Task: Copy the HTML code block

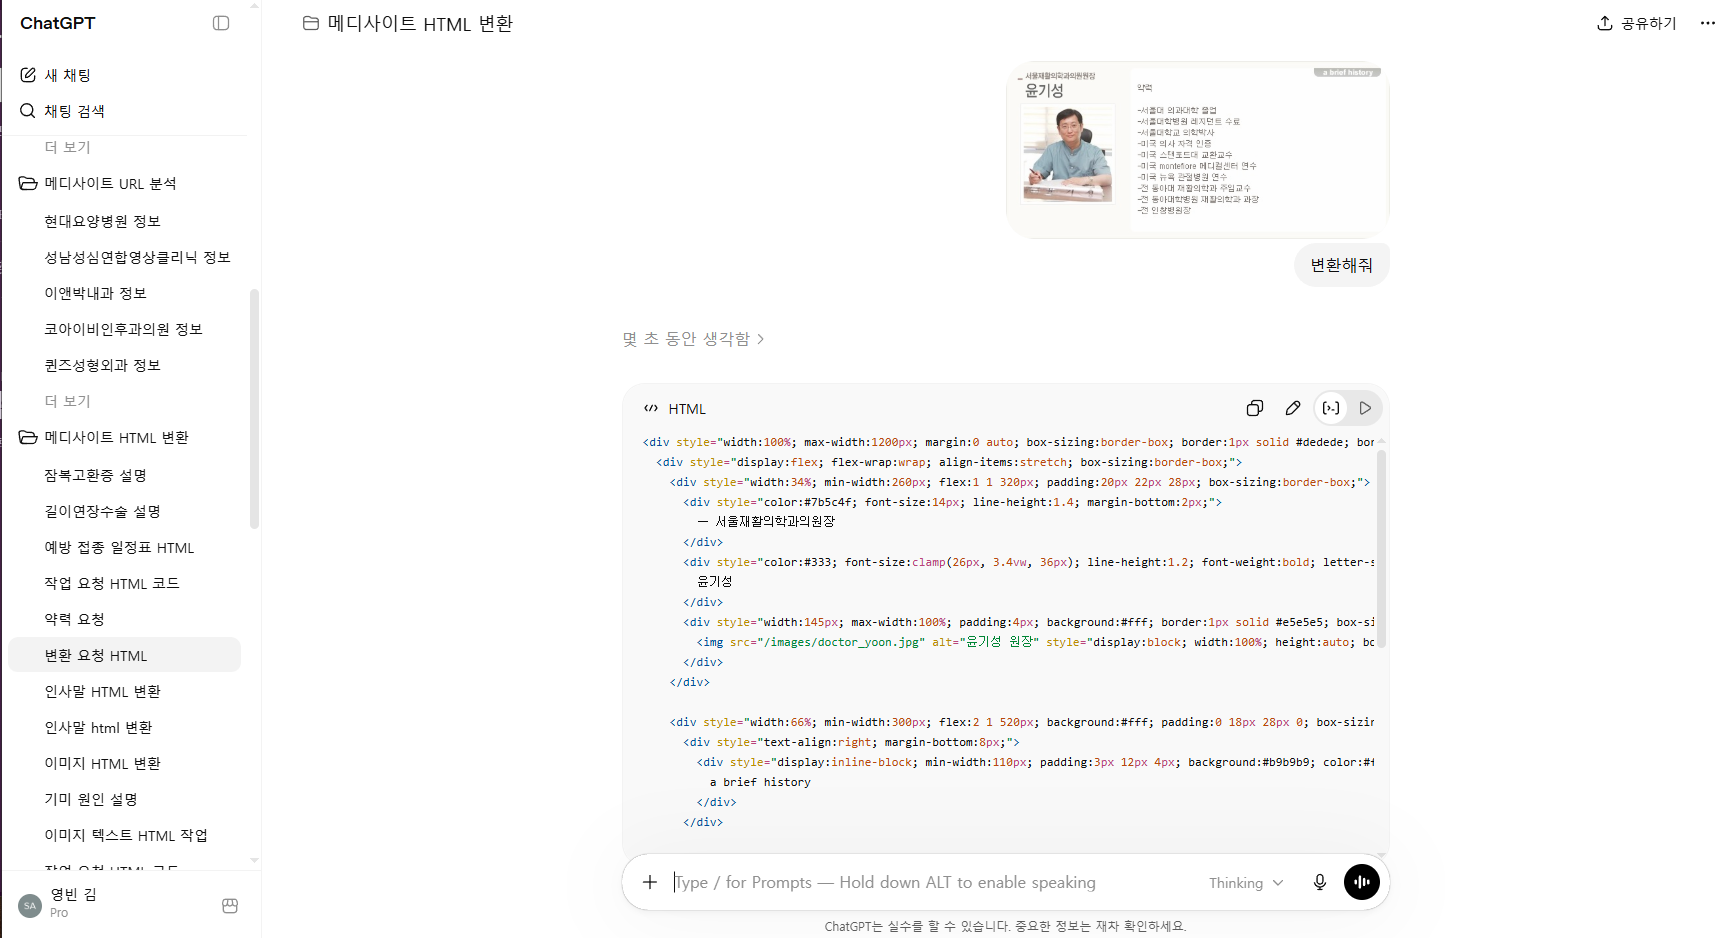Action: point(1255,408)
